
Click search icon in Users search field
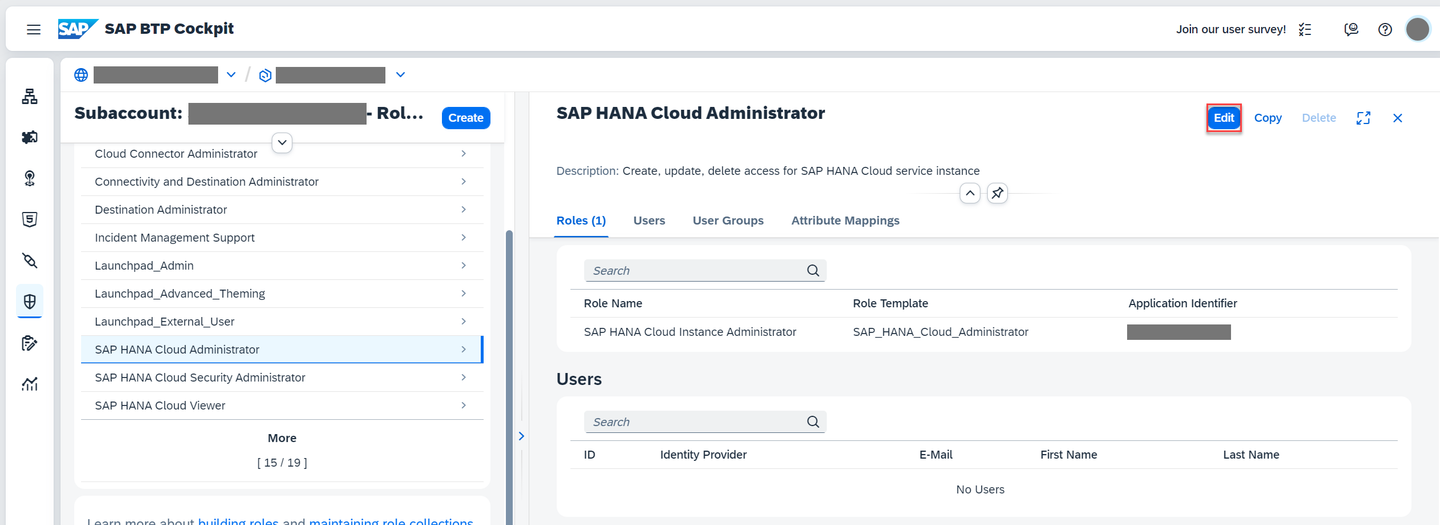[x=813, y=422]
